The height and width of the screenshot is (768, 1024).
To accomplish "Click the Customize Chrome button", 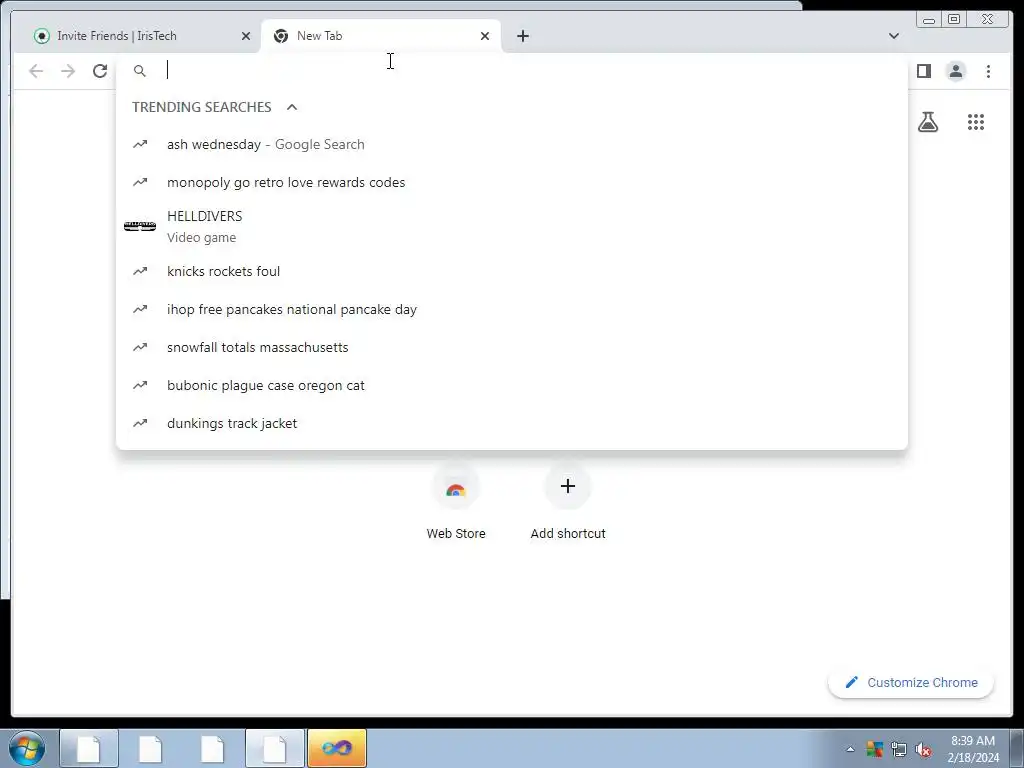I will click(911, 682).
